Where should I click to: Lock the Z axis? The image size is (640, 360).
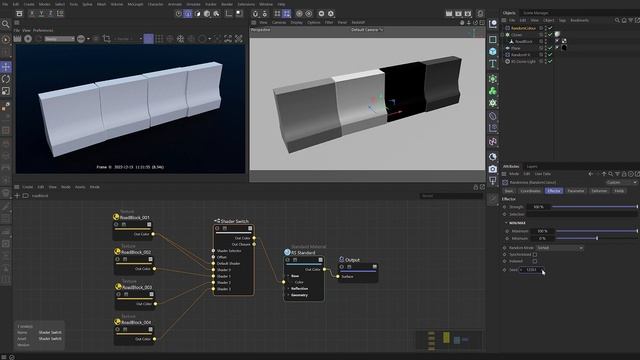coord(50,13)
